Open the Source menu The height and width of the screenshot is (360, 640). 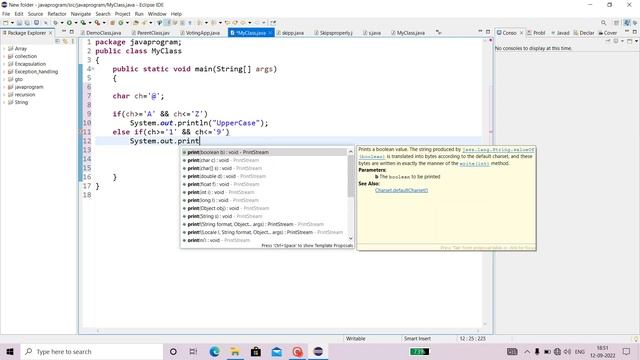(35, 14)
